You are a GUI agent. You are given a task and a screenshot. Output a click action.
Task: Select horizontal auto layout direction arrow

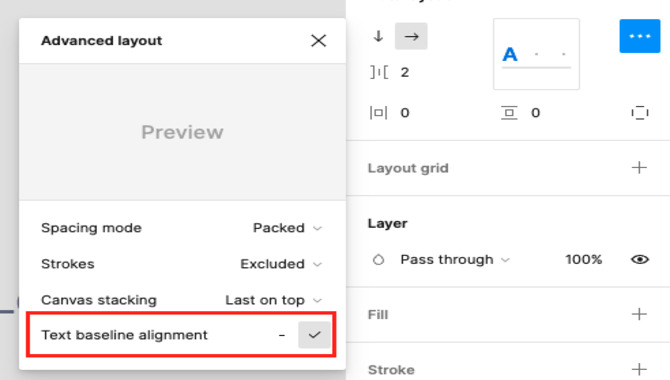pos(411,36)
